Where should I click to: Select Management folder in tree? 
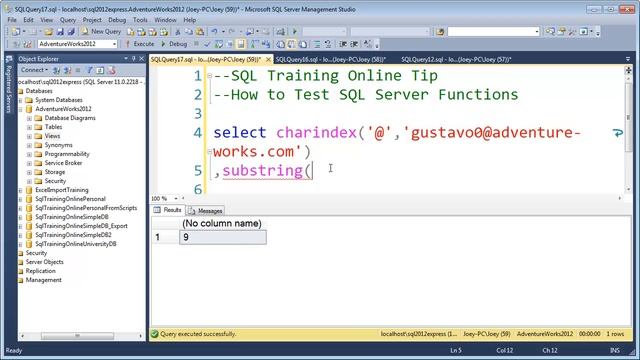point(43,280)
